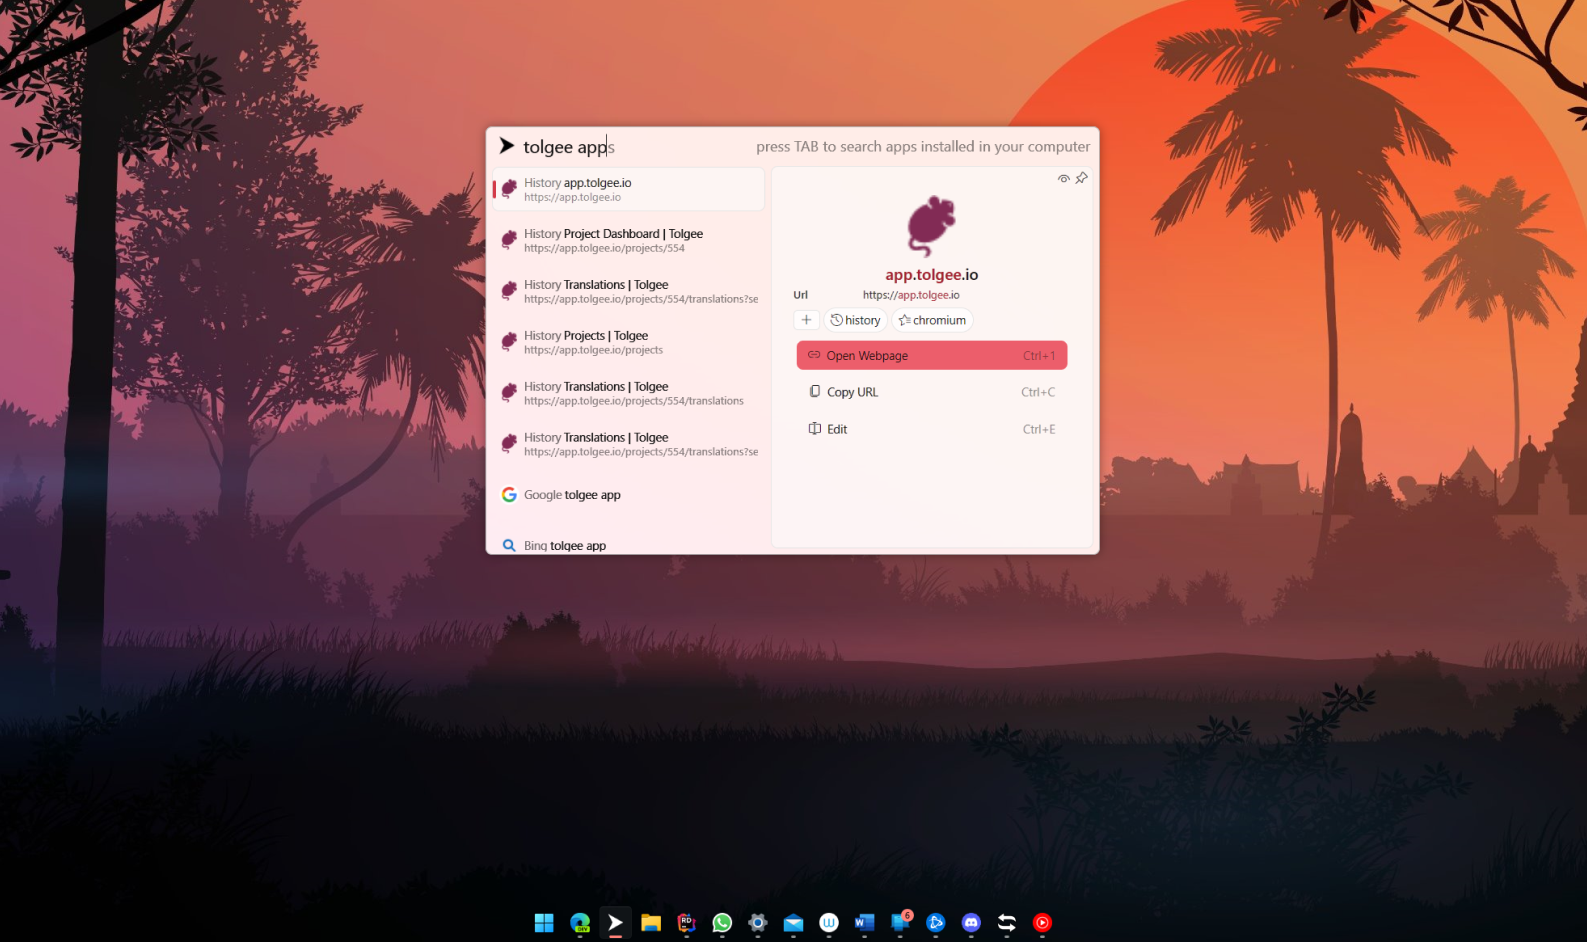Image resolution: width=1587 pixels, height=942 pixels.
Task: Launch JetBrains Rider from the taskbar
Action: [x=686, y=923]
